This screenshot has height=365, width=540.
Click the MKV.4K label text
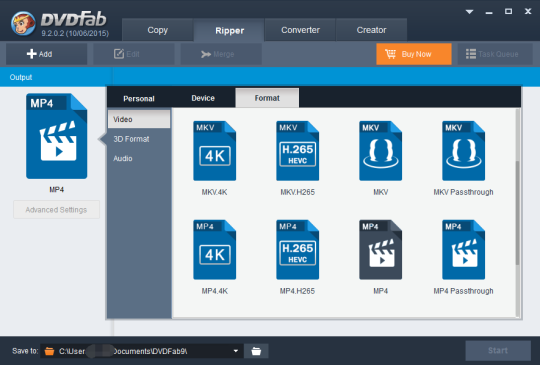(x=214, y=192)
